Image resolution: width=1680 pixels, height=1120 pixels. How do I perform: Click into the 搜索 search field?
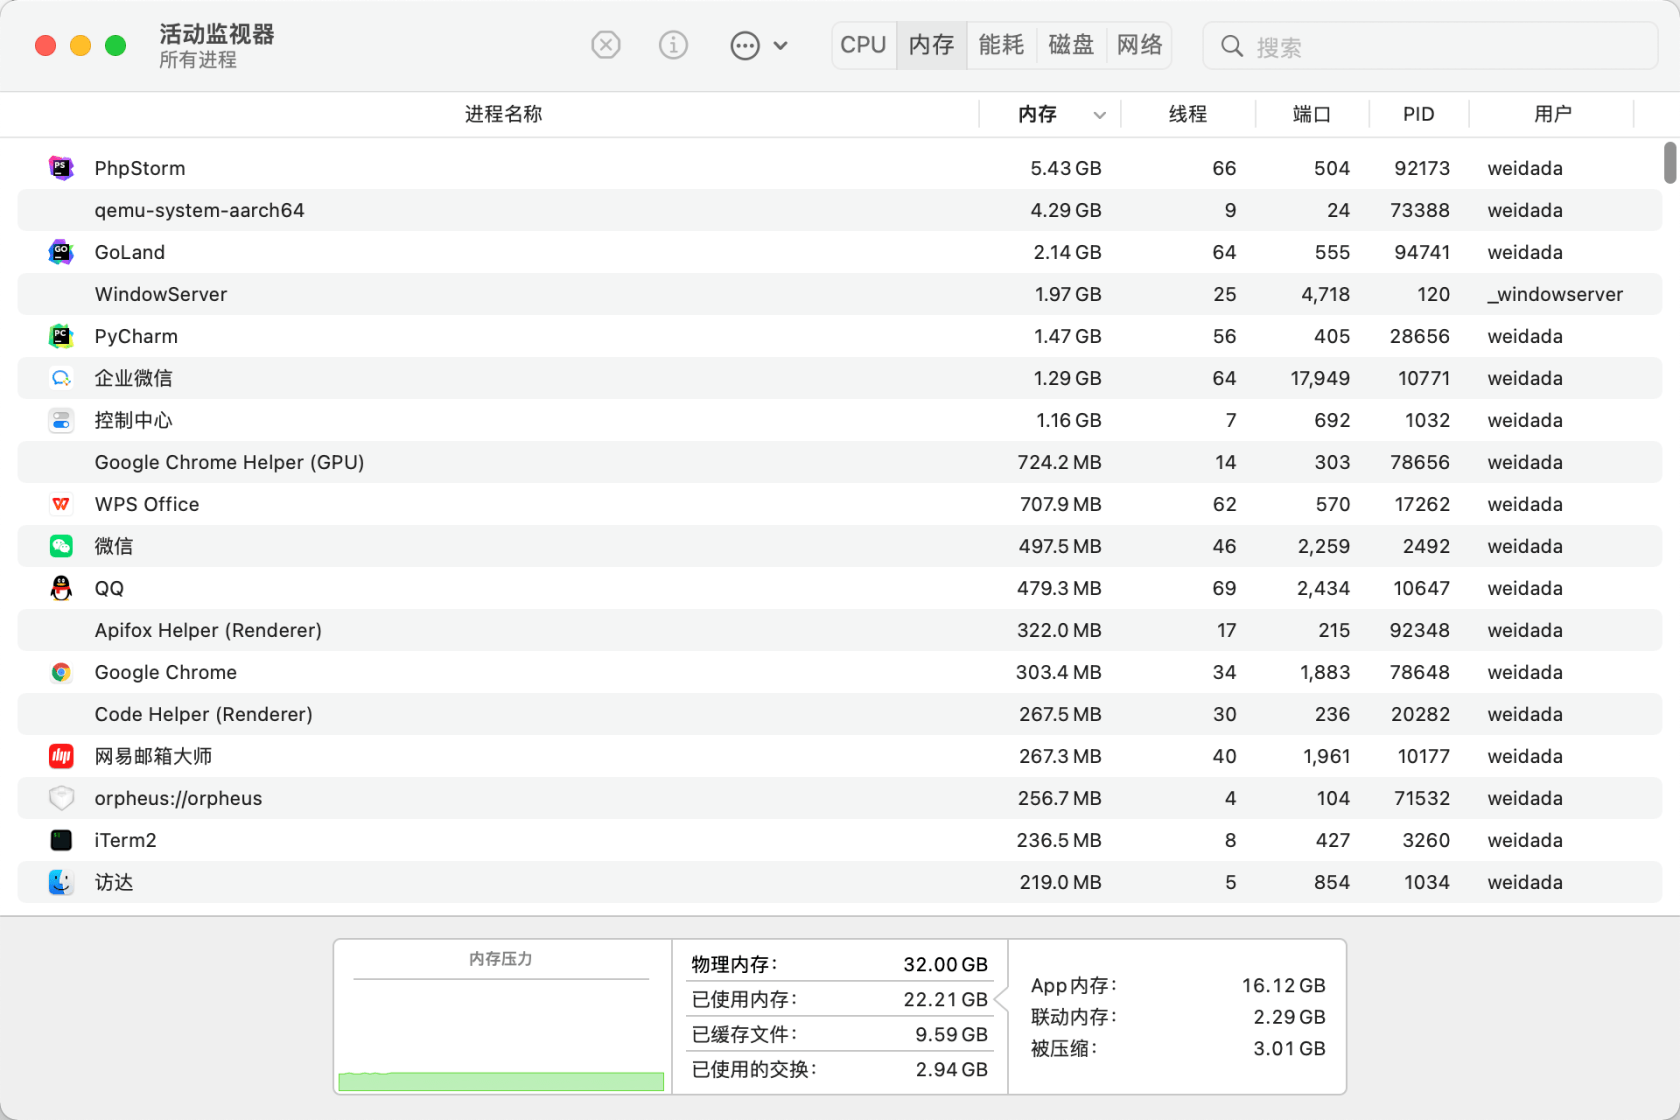[1430, 46]
